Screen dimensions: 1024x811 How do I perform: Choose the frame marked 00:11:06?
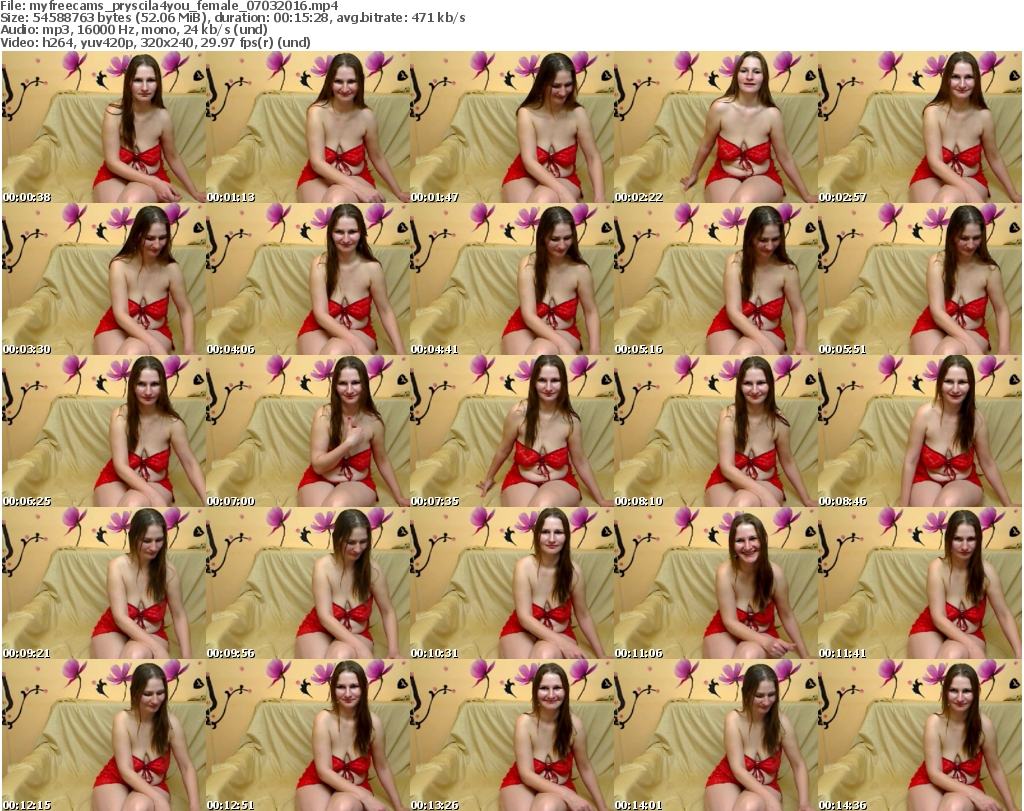(x=715, y=584)
